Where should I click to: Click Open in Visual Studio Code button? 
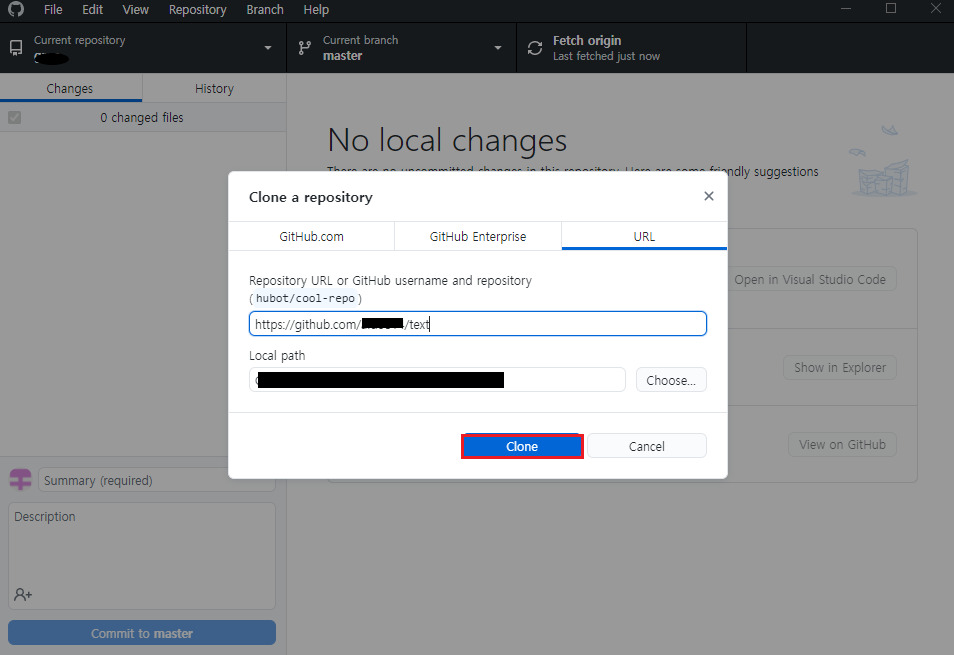tap(810, 280)
